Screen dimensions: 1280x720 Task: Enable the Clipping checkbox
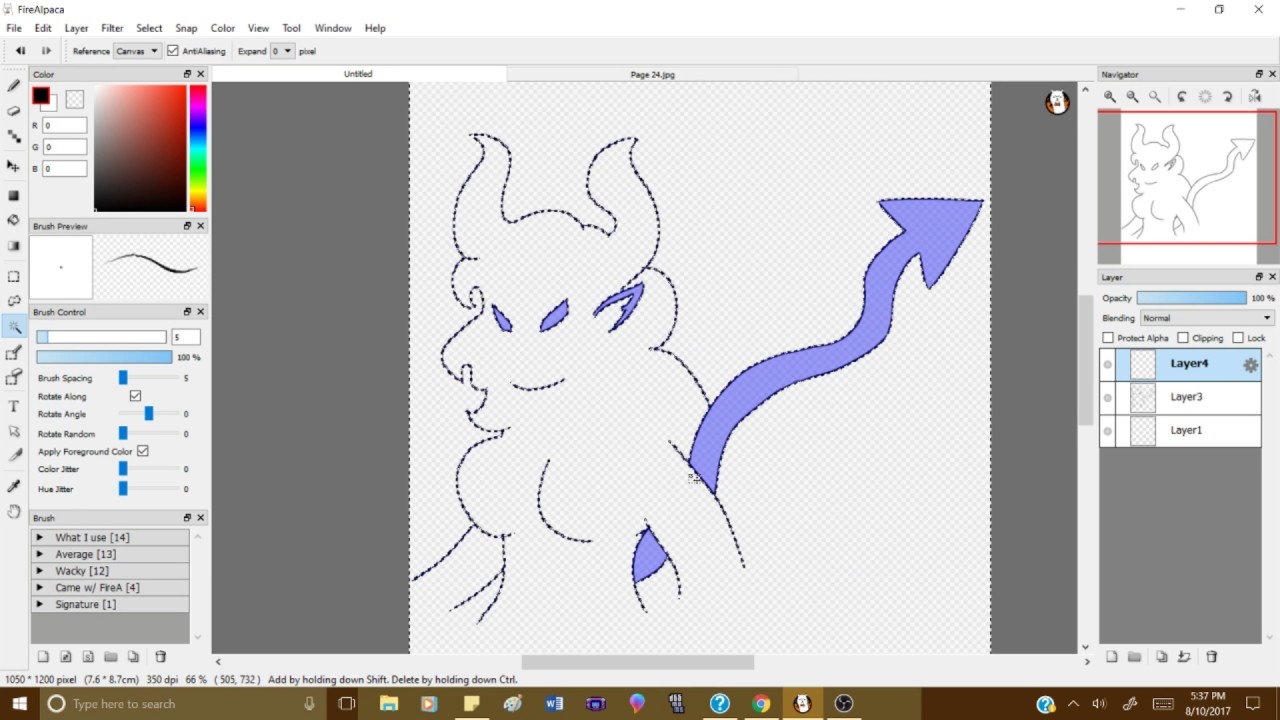click(1183, 338)
